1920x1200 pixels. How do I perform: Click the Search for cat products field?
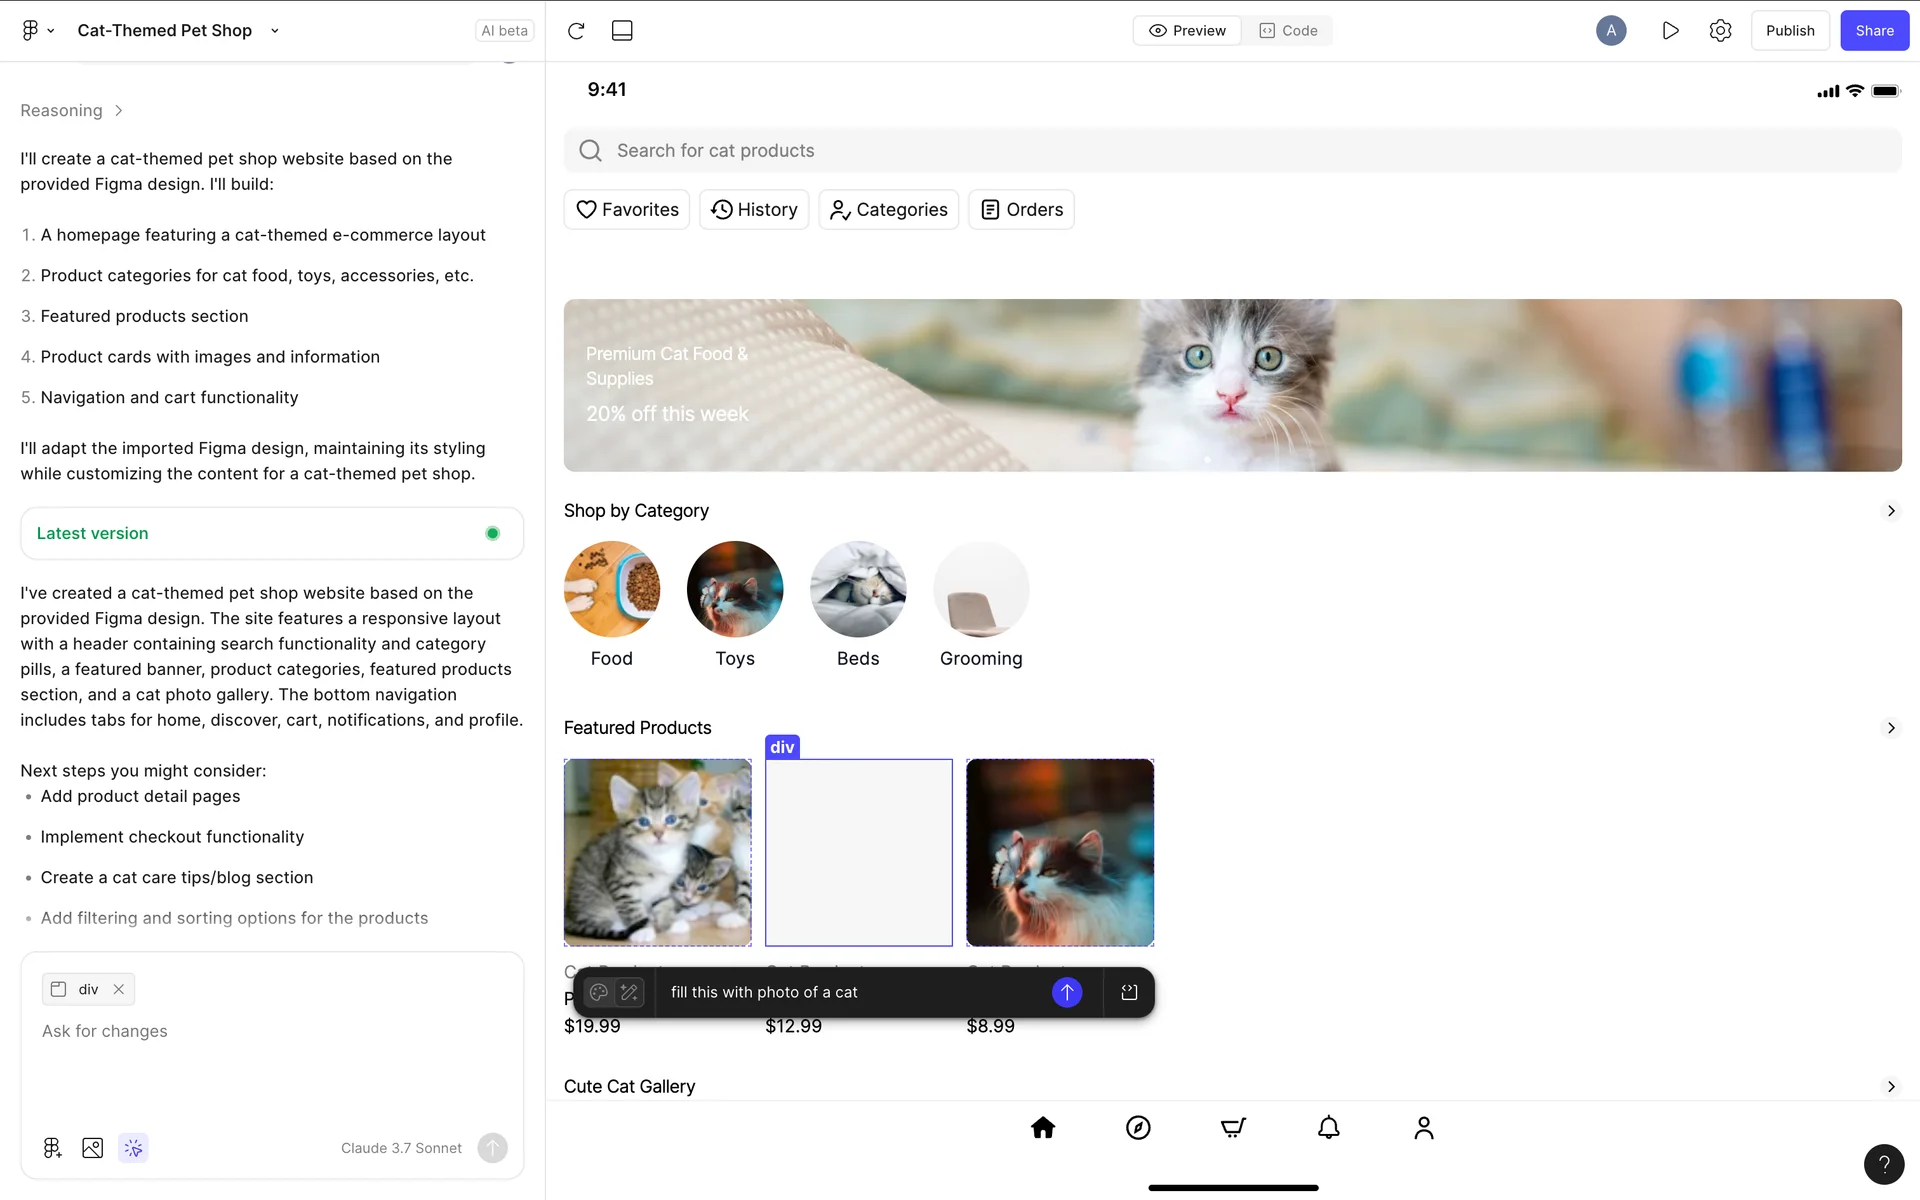1232,151
